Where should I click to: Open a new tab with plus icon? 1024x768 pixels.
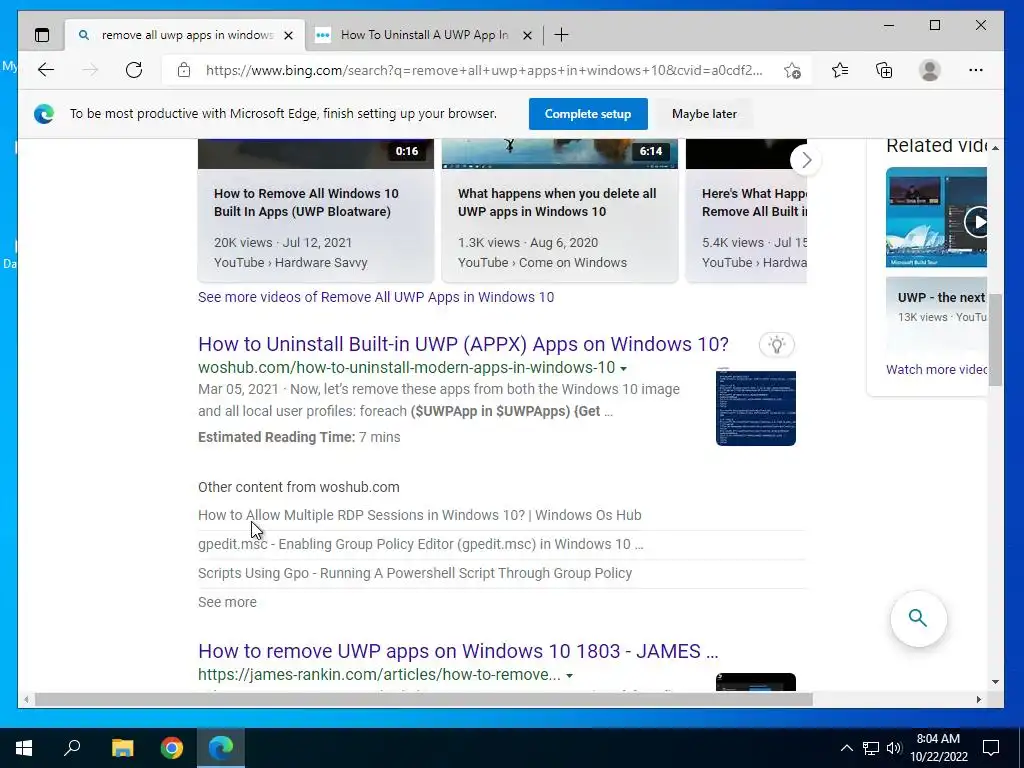(561, 35)
